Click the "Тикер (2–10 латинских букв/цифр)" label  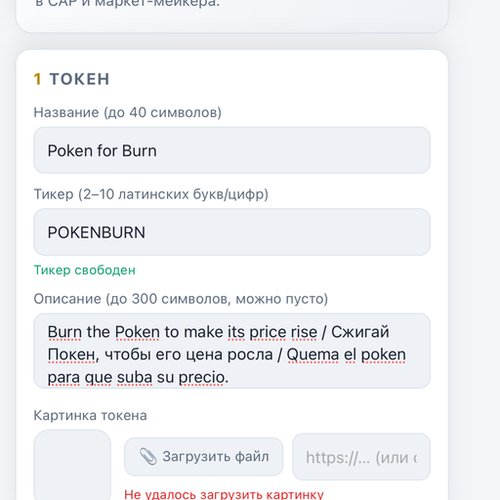point(151,194)
